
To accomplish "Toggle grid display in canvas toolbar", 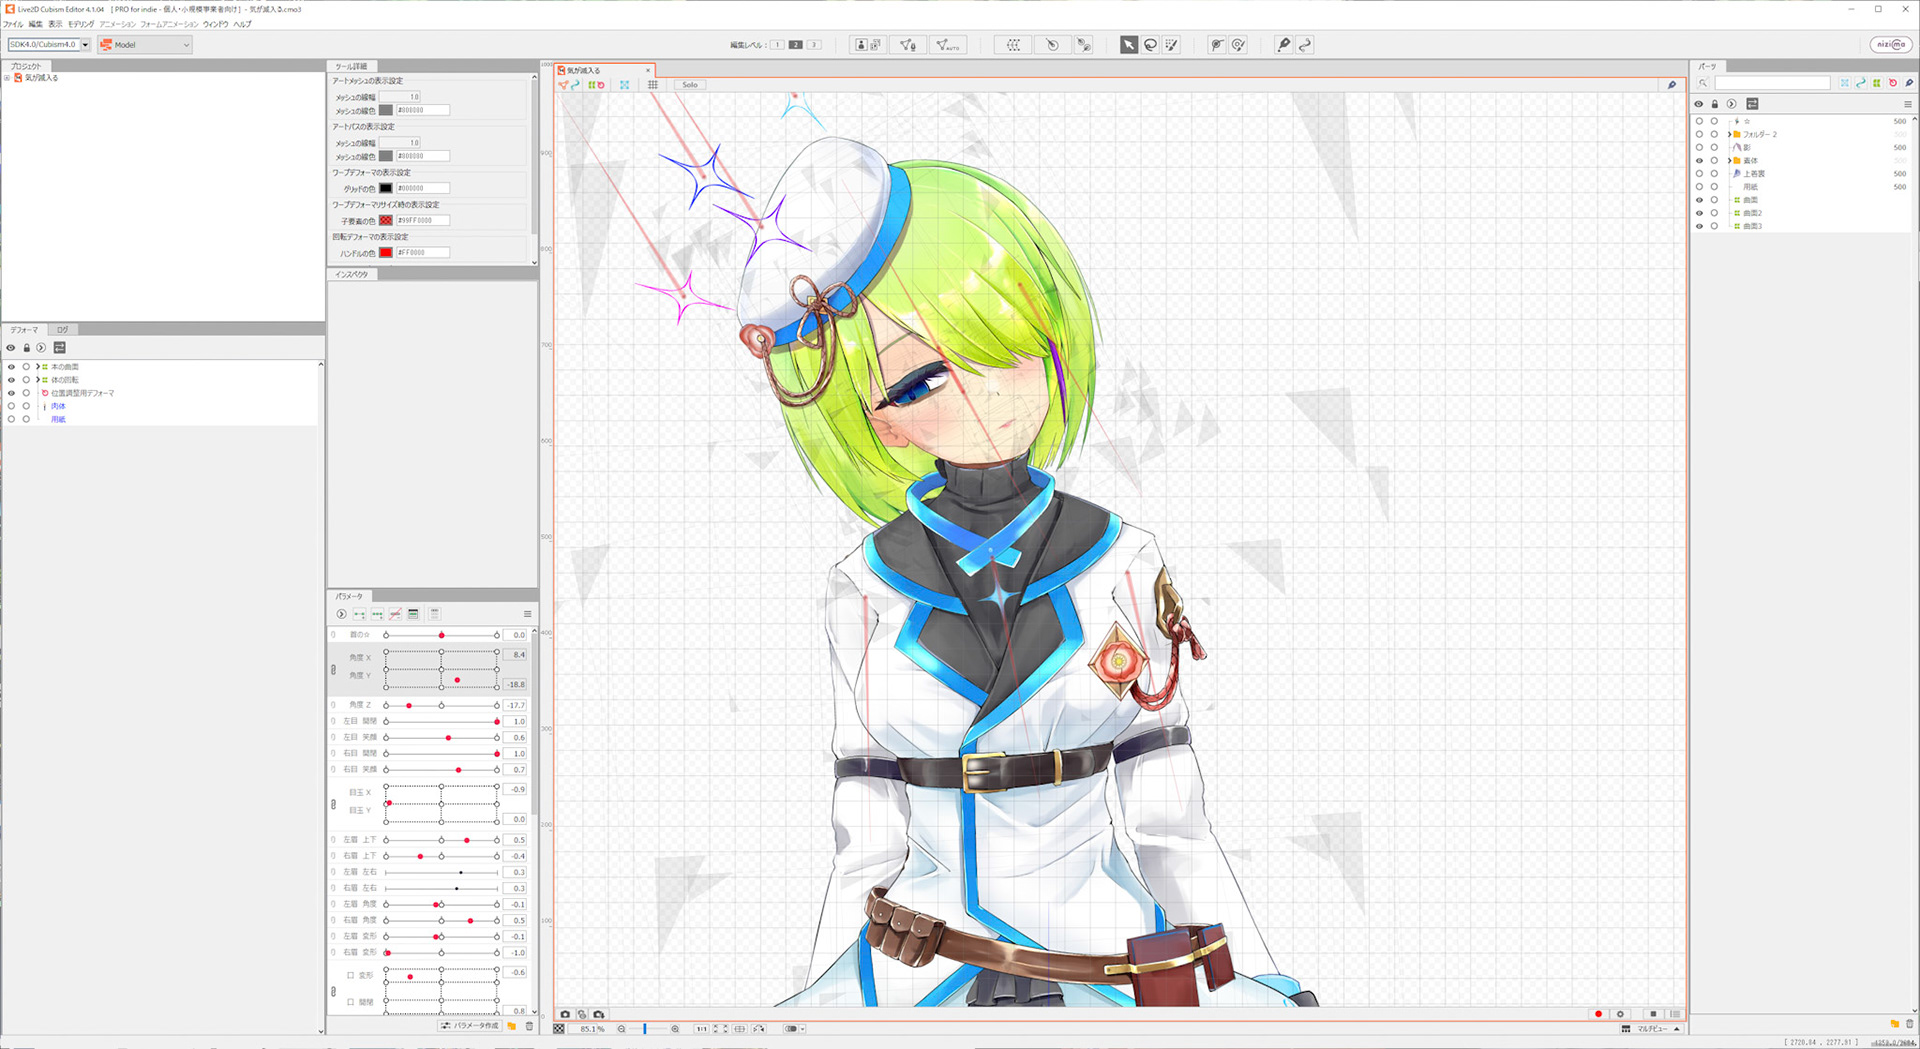I will coord(653,85).
